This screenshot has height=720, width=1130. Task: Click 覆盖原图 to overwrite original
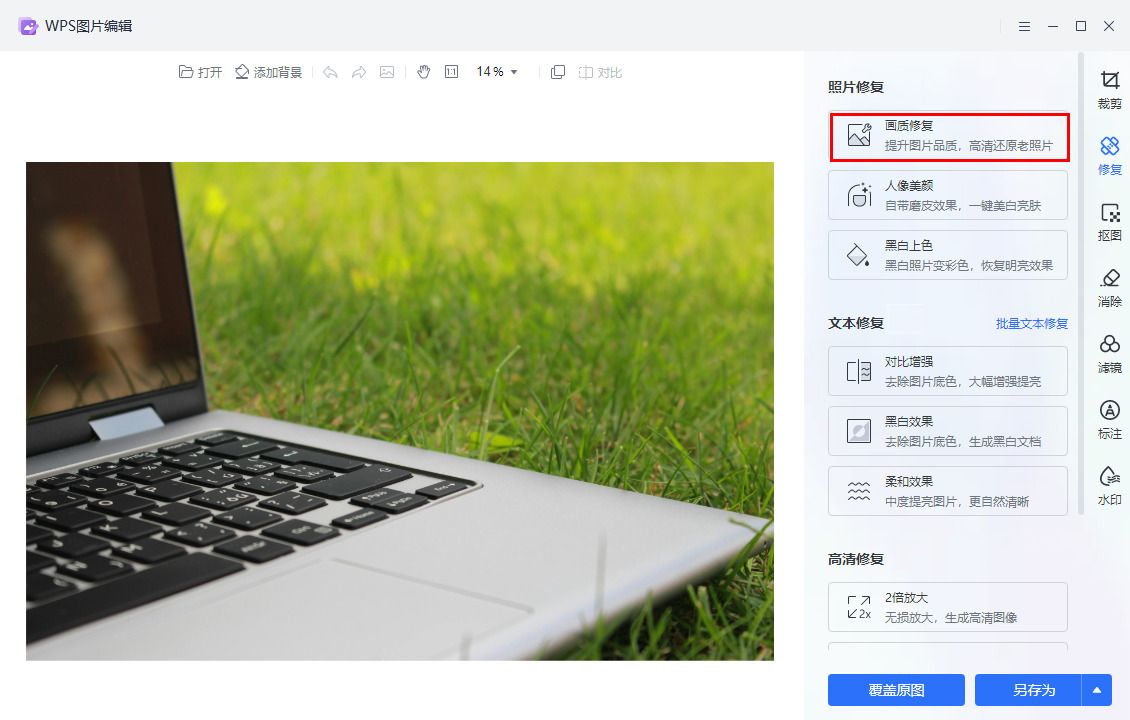coord(897,690)
